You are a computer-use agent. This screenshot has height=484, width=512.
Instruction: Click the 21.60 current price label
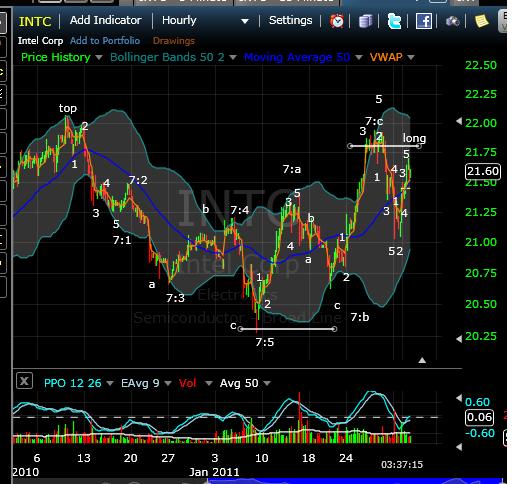tap(482, 171)
